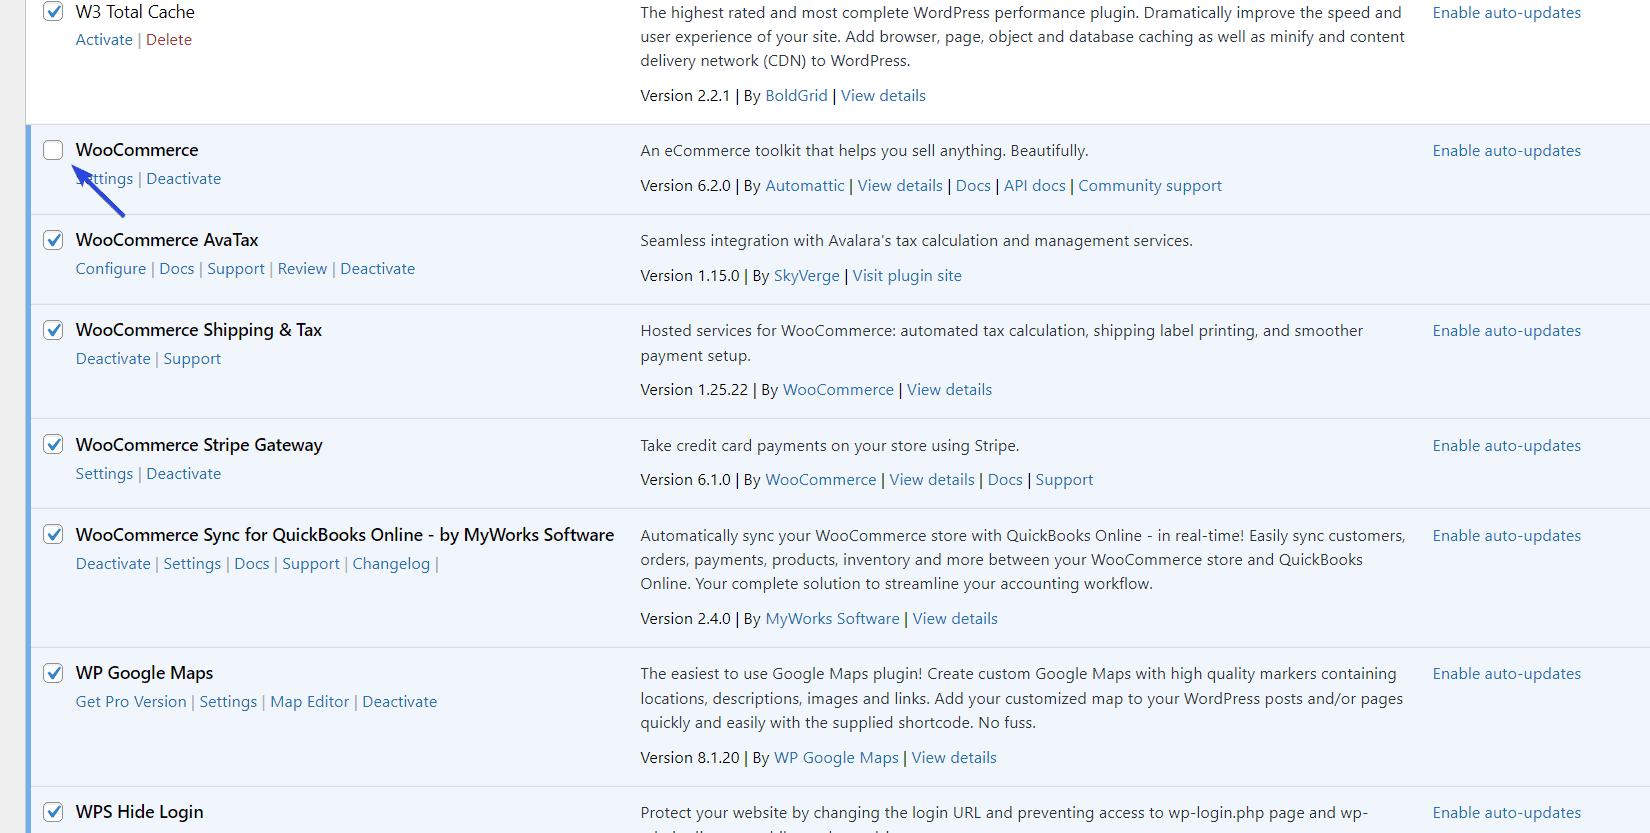
Task: Get Pro Version of WP Google Maps
Action: pyautogui.click(x=131, y=702)
